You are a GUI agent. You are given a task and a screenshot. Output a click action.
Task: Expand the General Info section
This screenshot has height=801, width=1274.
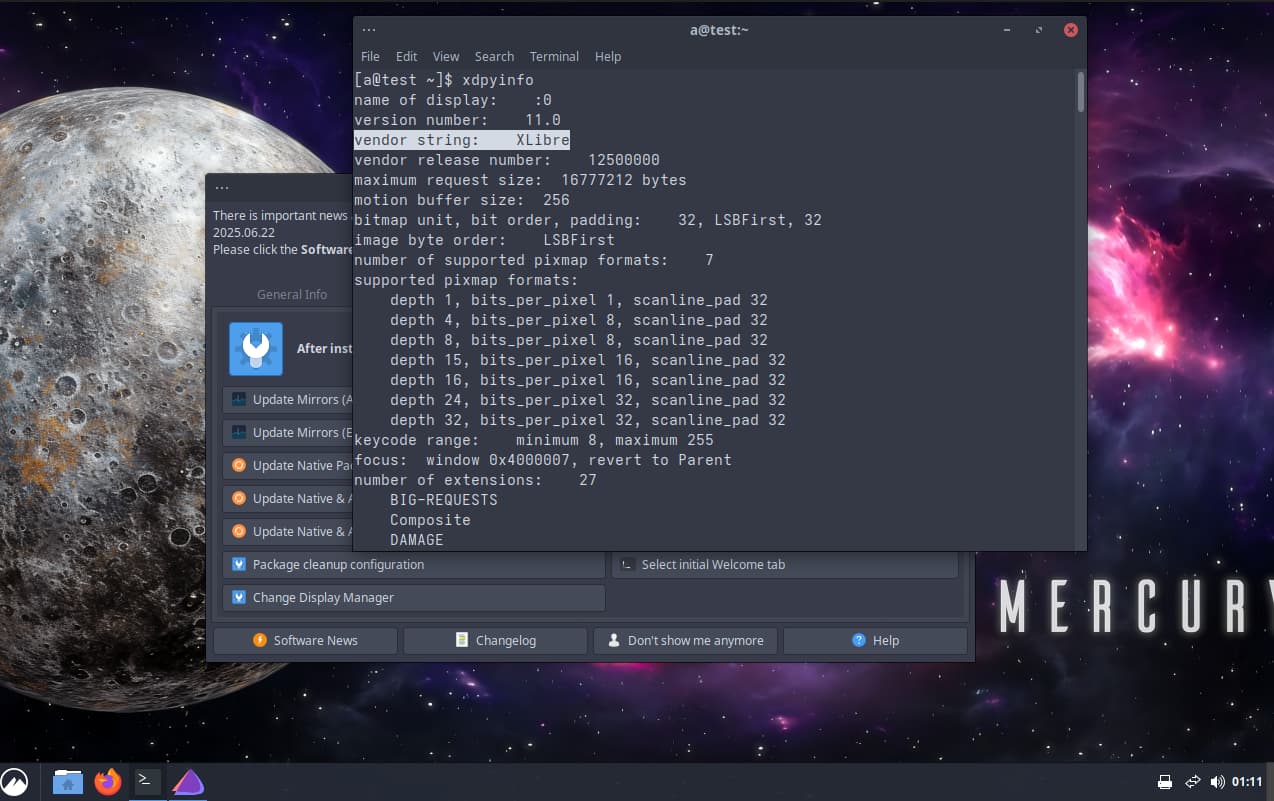point(292,294)
